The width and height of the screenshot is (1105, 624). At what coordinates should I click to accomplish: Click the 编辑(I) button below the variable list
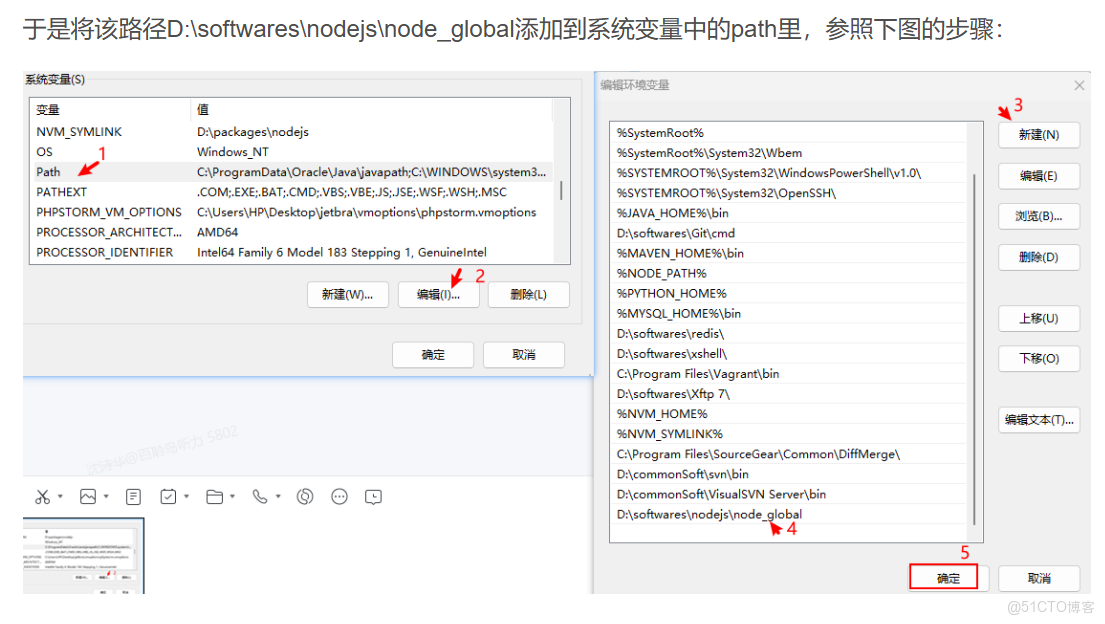(438, 294)
